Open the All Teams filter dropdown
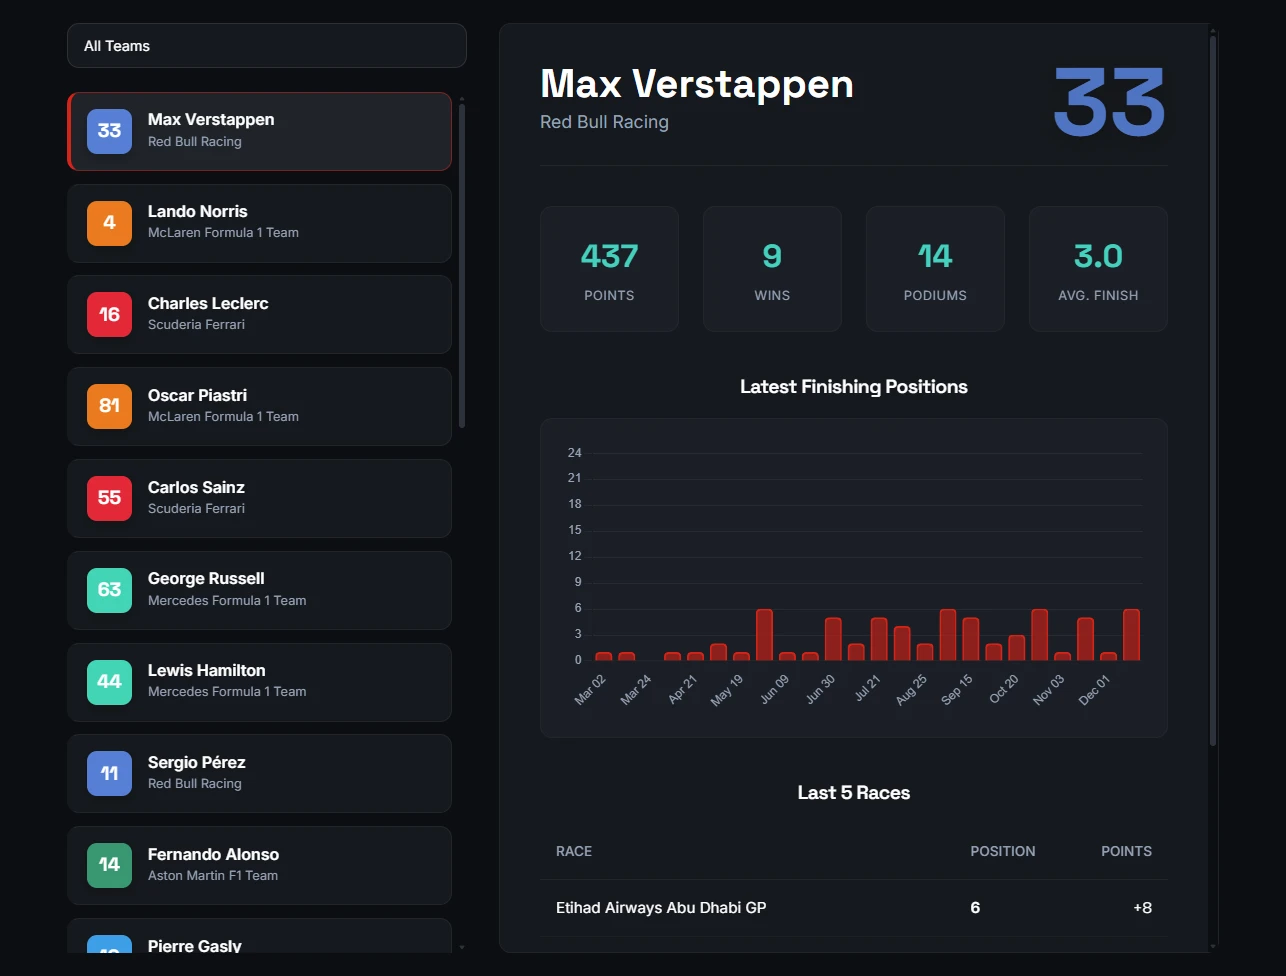The image size is (1286, 976). [267, 46]
